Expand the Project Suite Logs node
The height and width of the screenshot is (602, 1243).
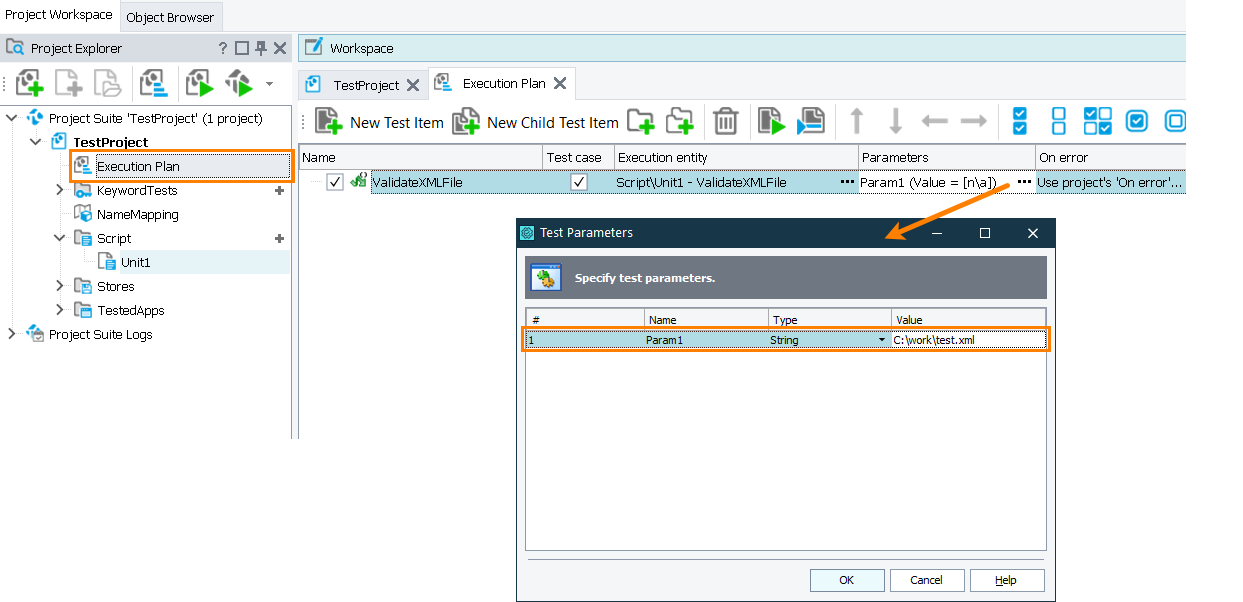12,334
